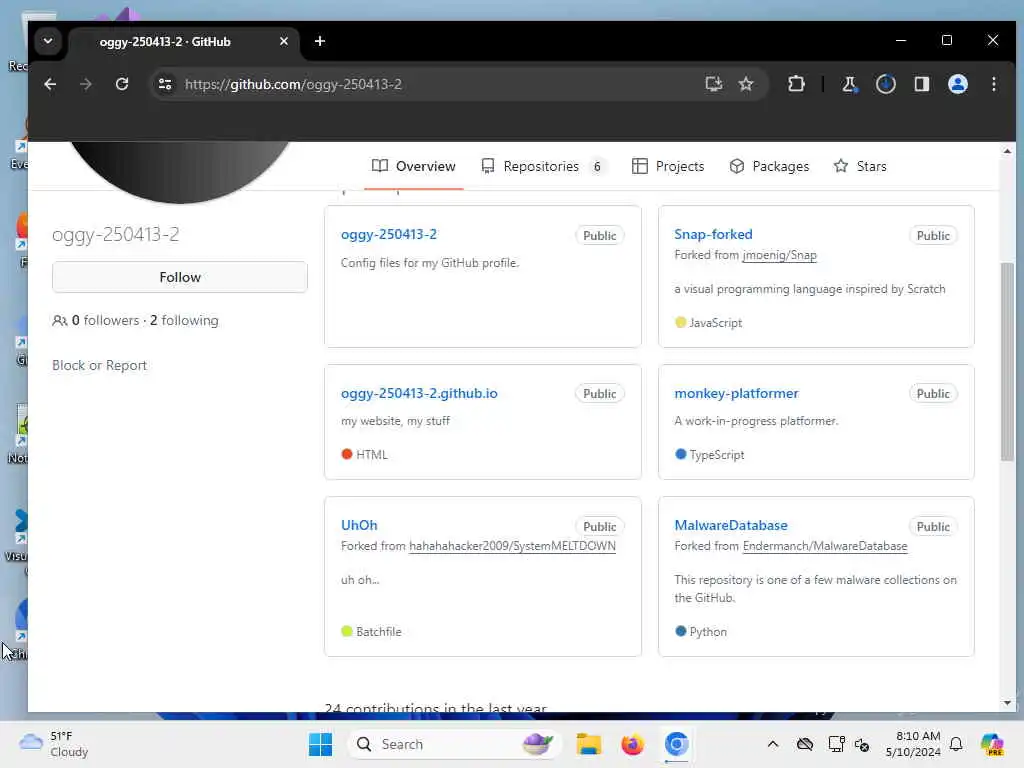1024x768 pixels.
Task: Click the browser forward arrow
Action: click(x=86, y=84)
